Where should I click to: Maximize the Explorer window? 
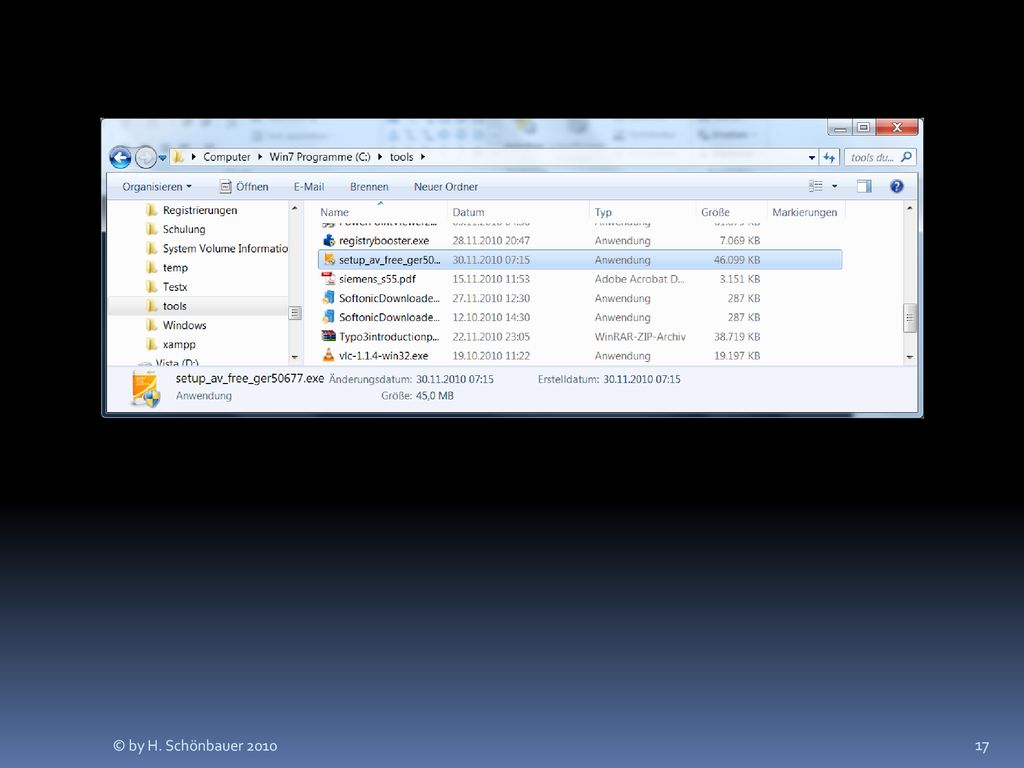click(x=863, y=127)
